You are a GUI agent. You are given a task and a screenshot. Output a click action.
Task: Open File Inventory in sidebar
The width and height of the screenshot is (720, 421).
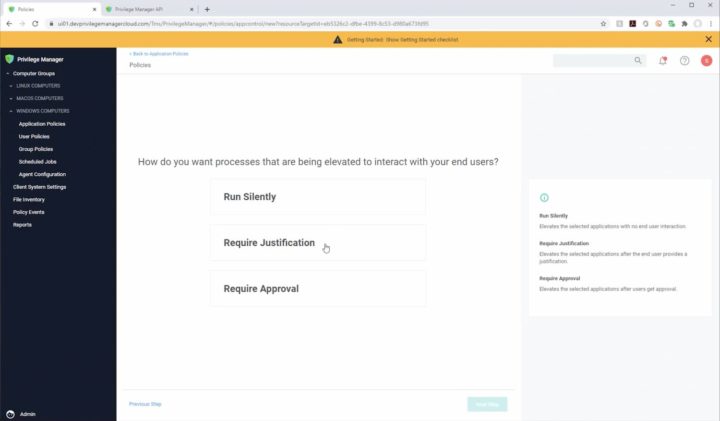click(29, 200)
